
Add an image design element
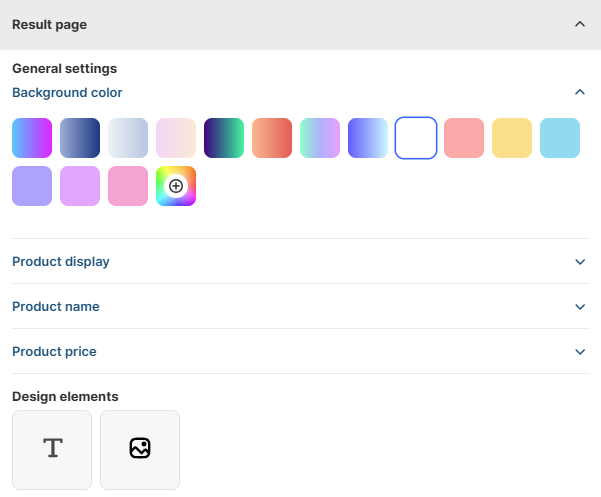coord(140,449)
